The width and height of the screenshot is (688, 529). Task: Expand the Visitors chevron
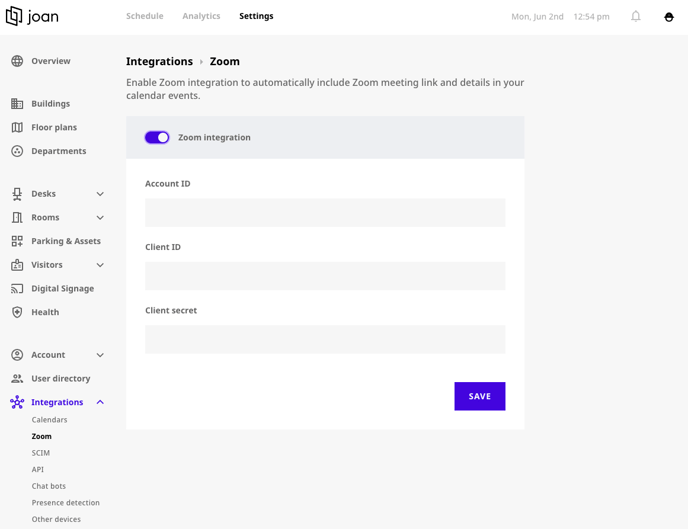[x=100, y=265]
